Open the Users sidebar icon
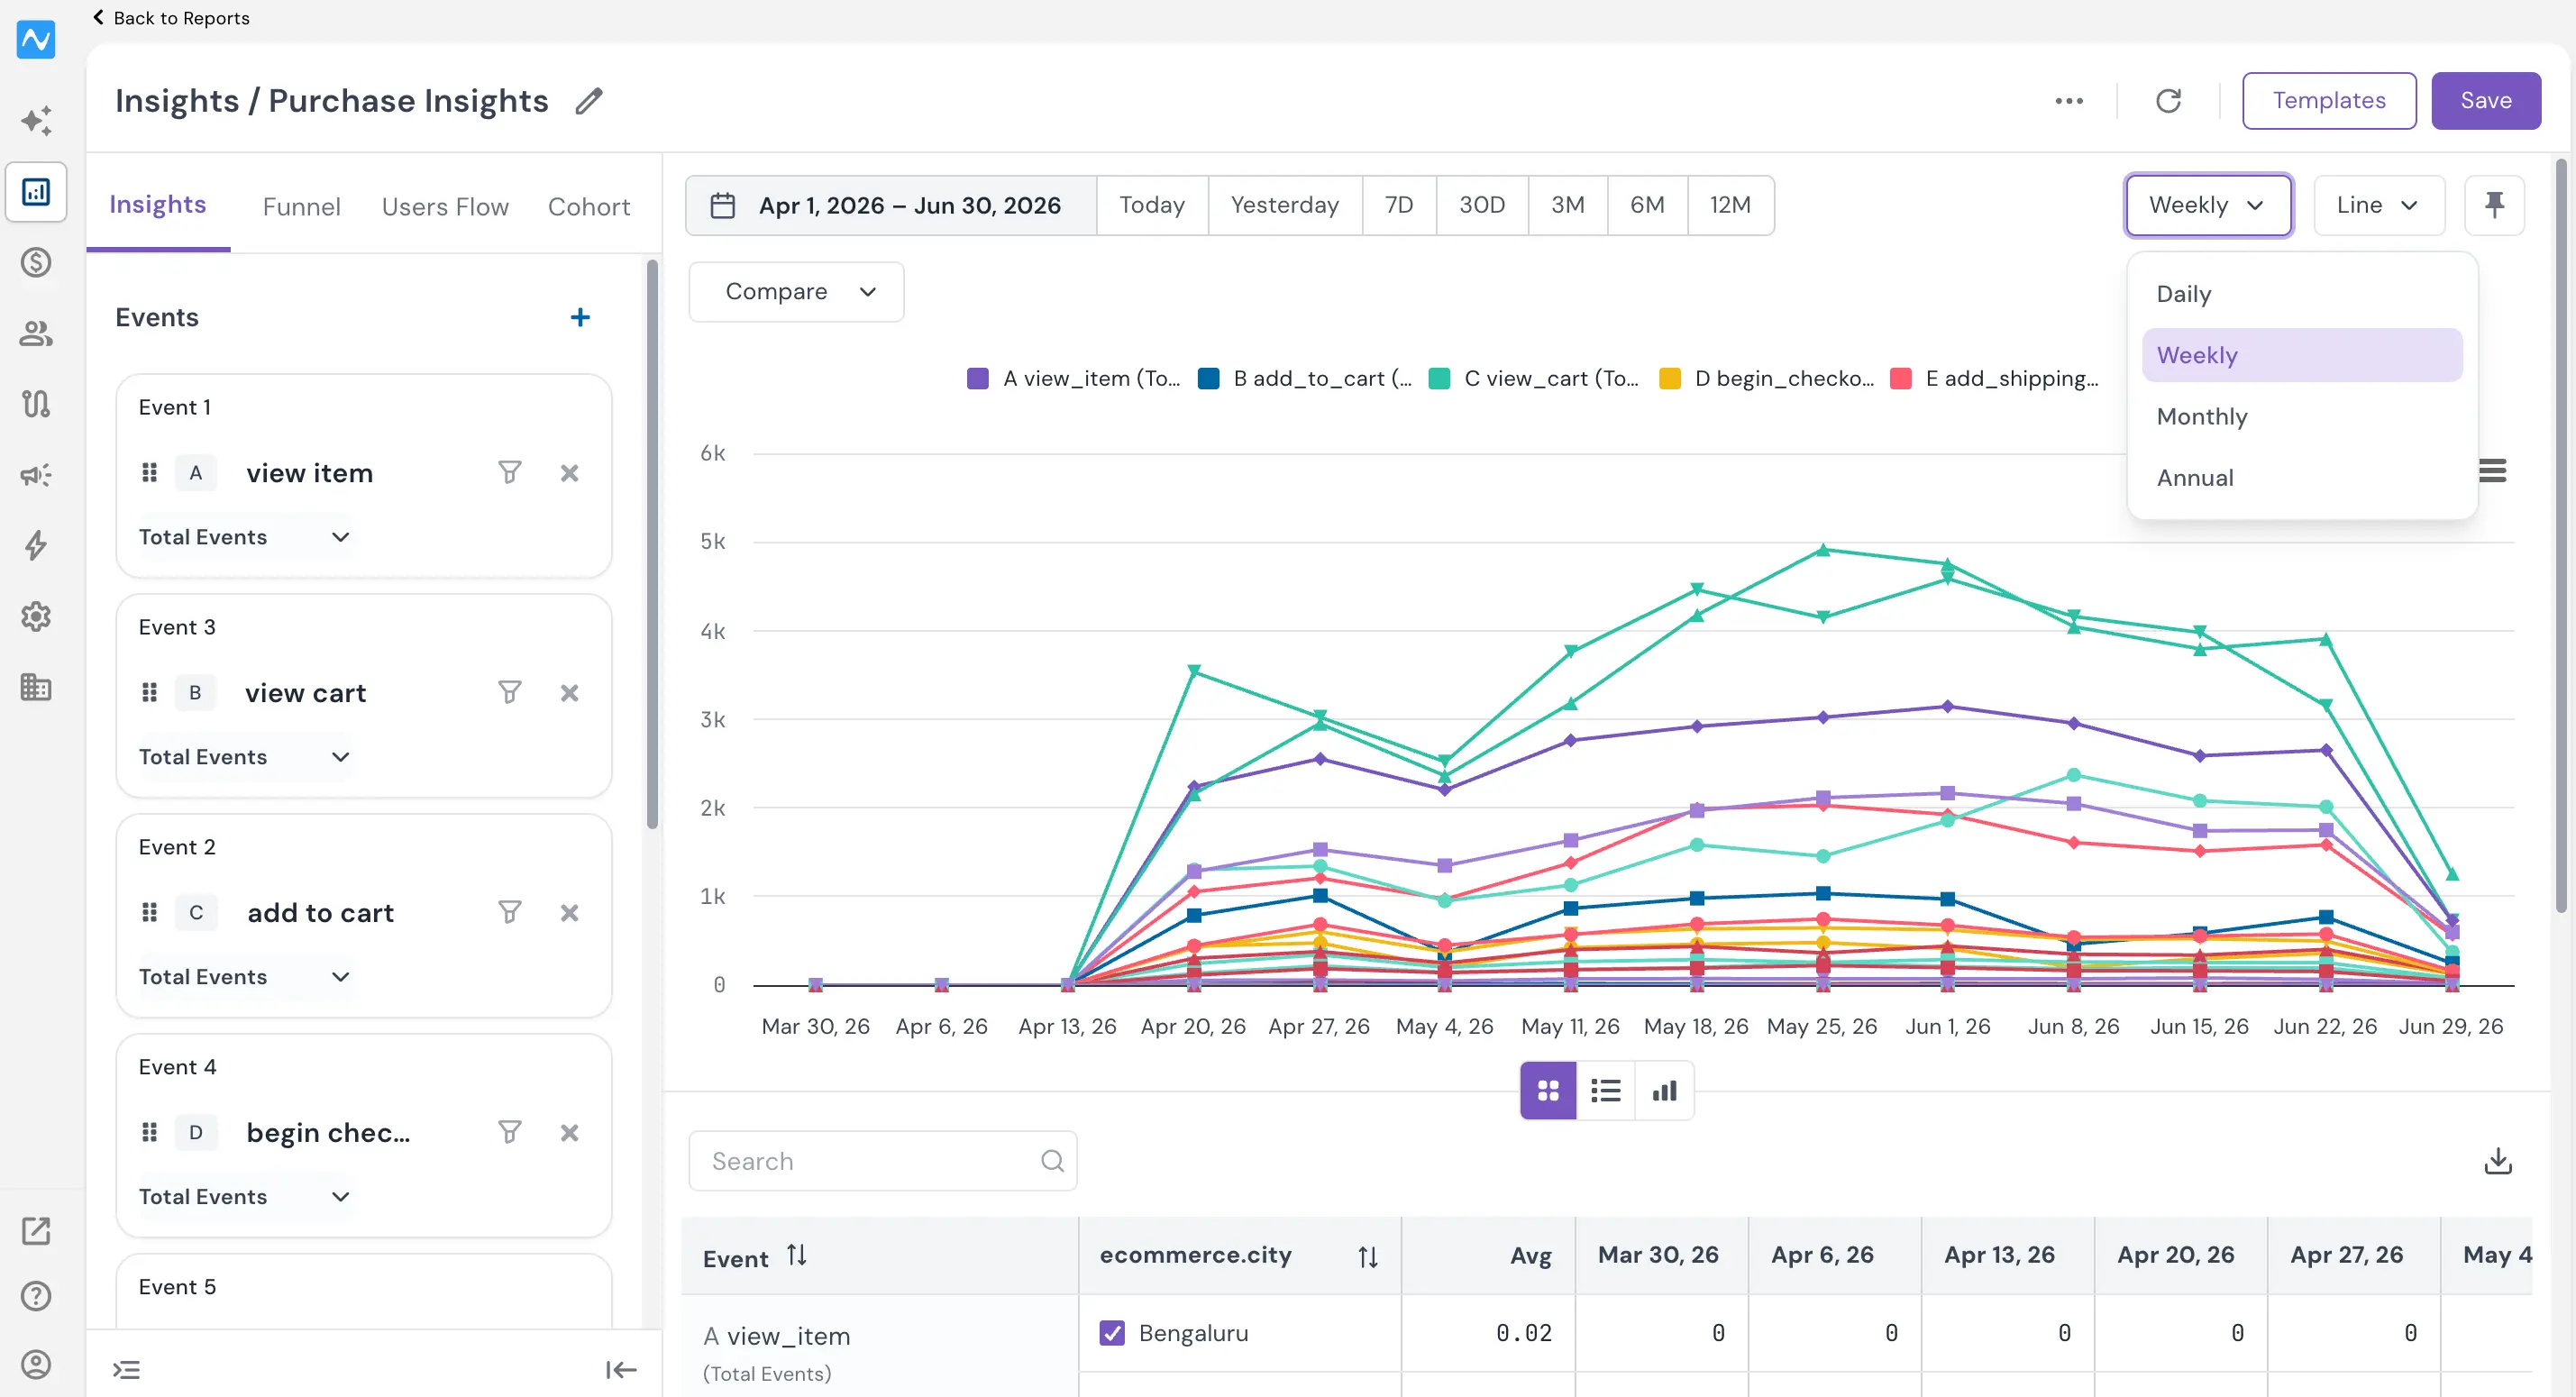 coord(36,334)
